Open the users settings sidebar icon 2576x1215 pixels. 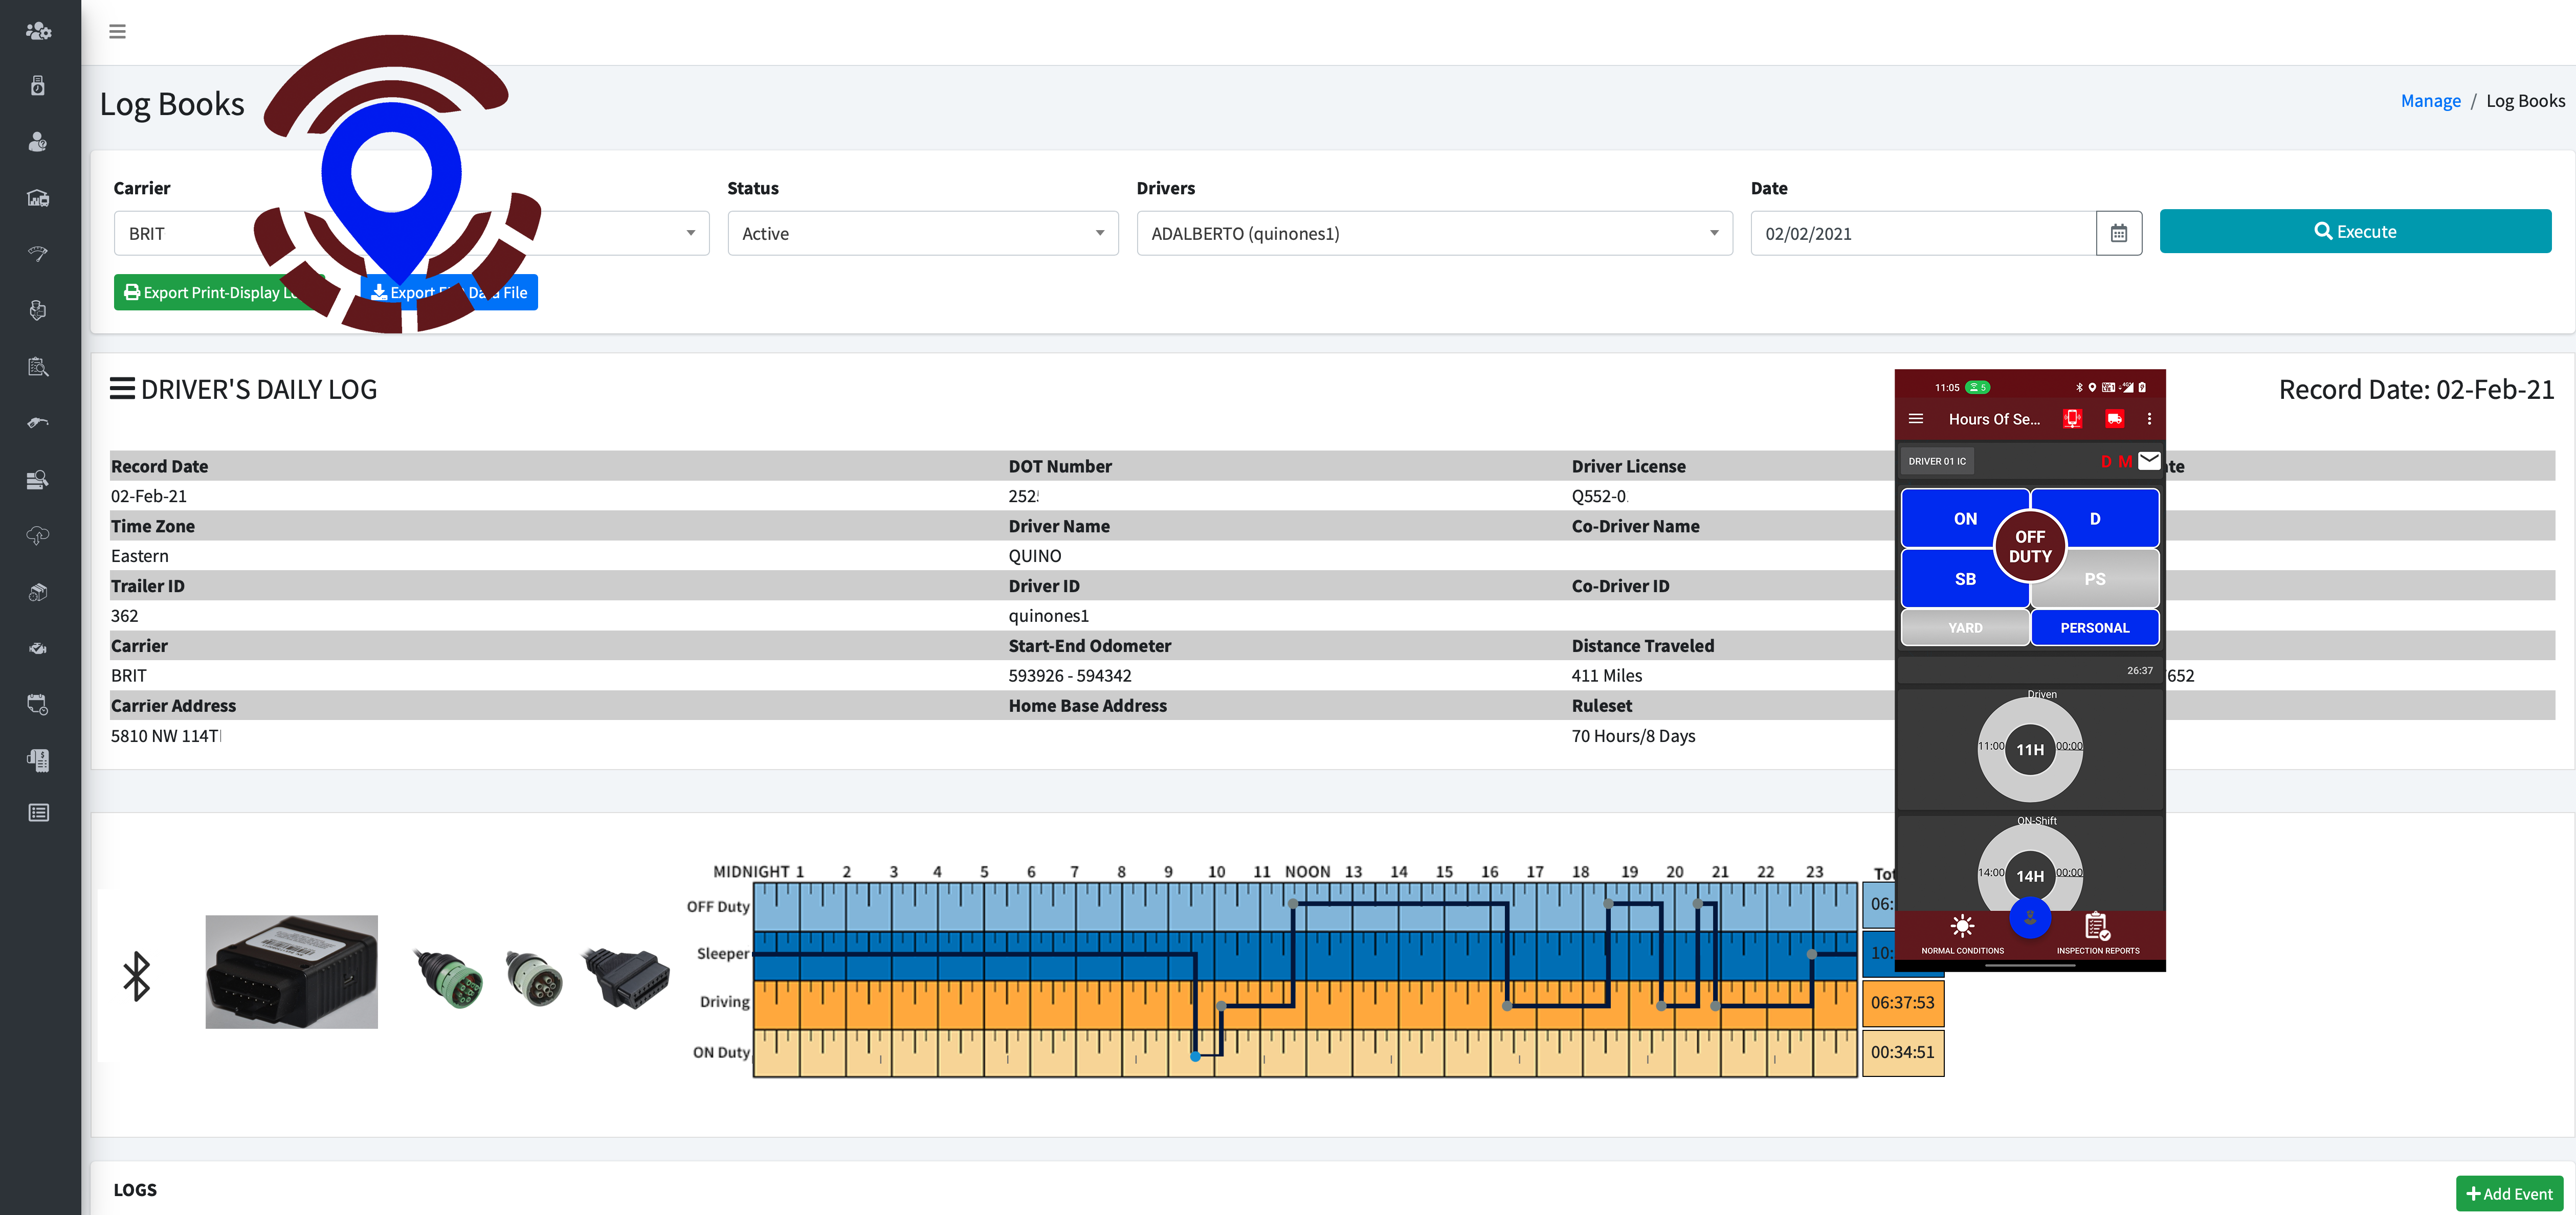(x=38, y=31)
